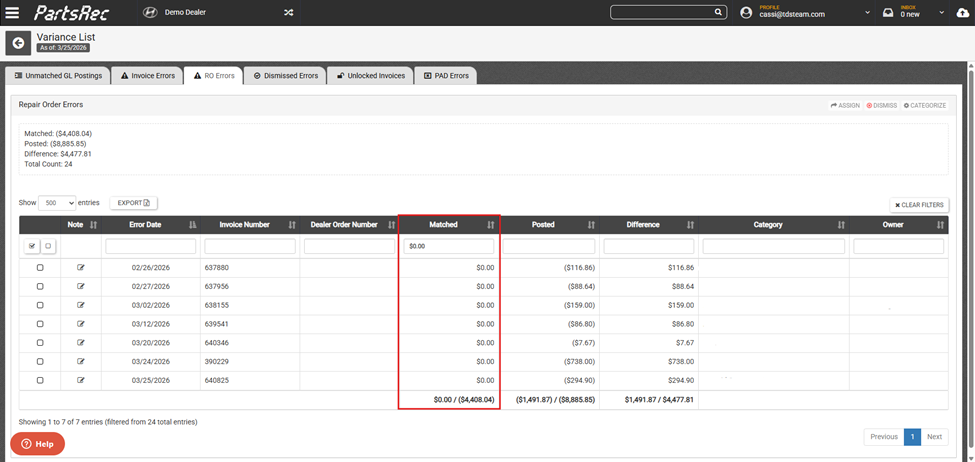Open the inbox tray icon

pyautogui.click(x=888, y=12)
